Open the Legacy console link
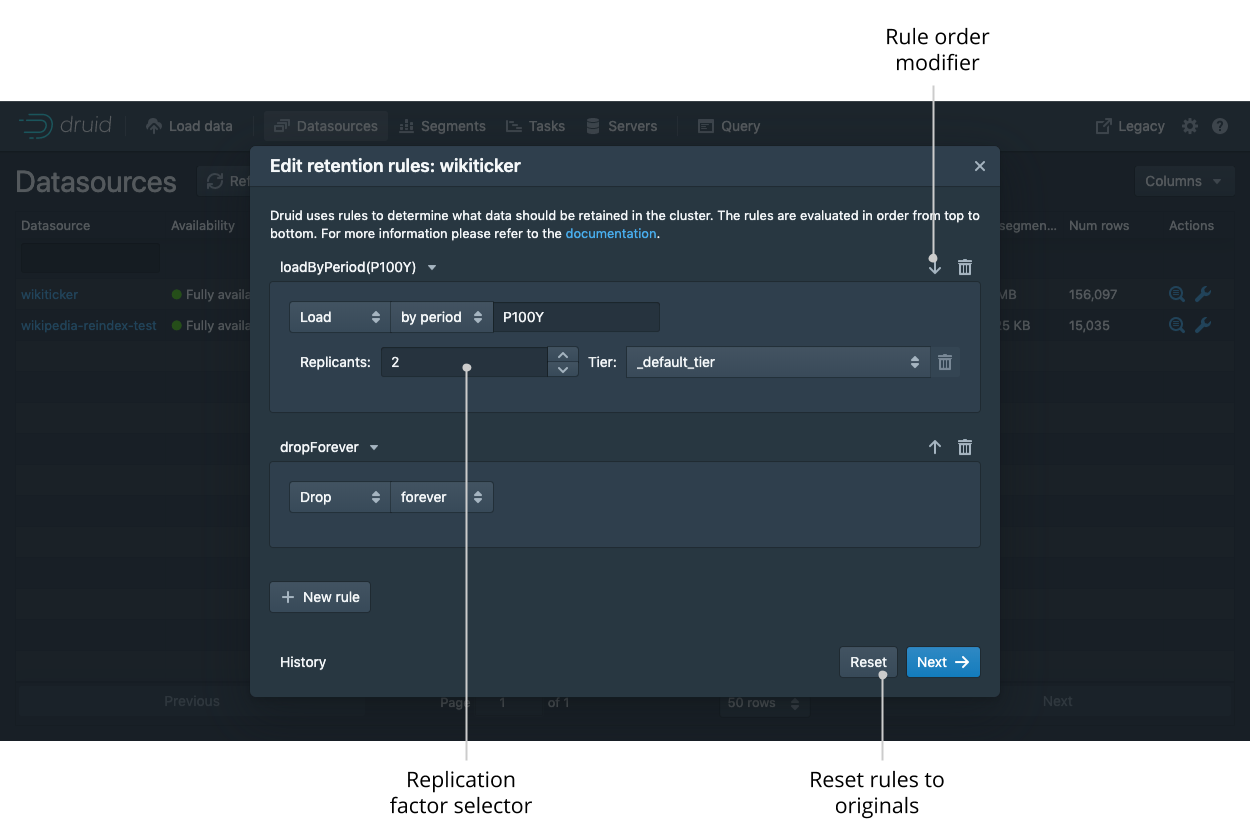 (x=1130, y=126)
